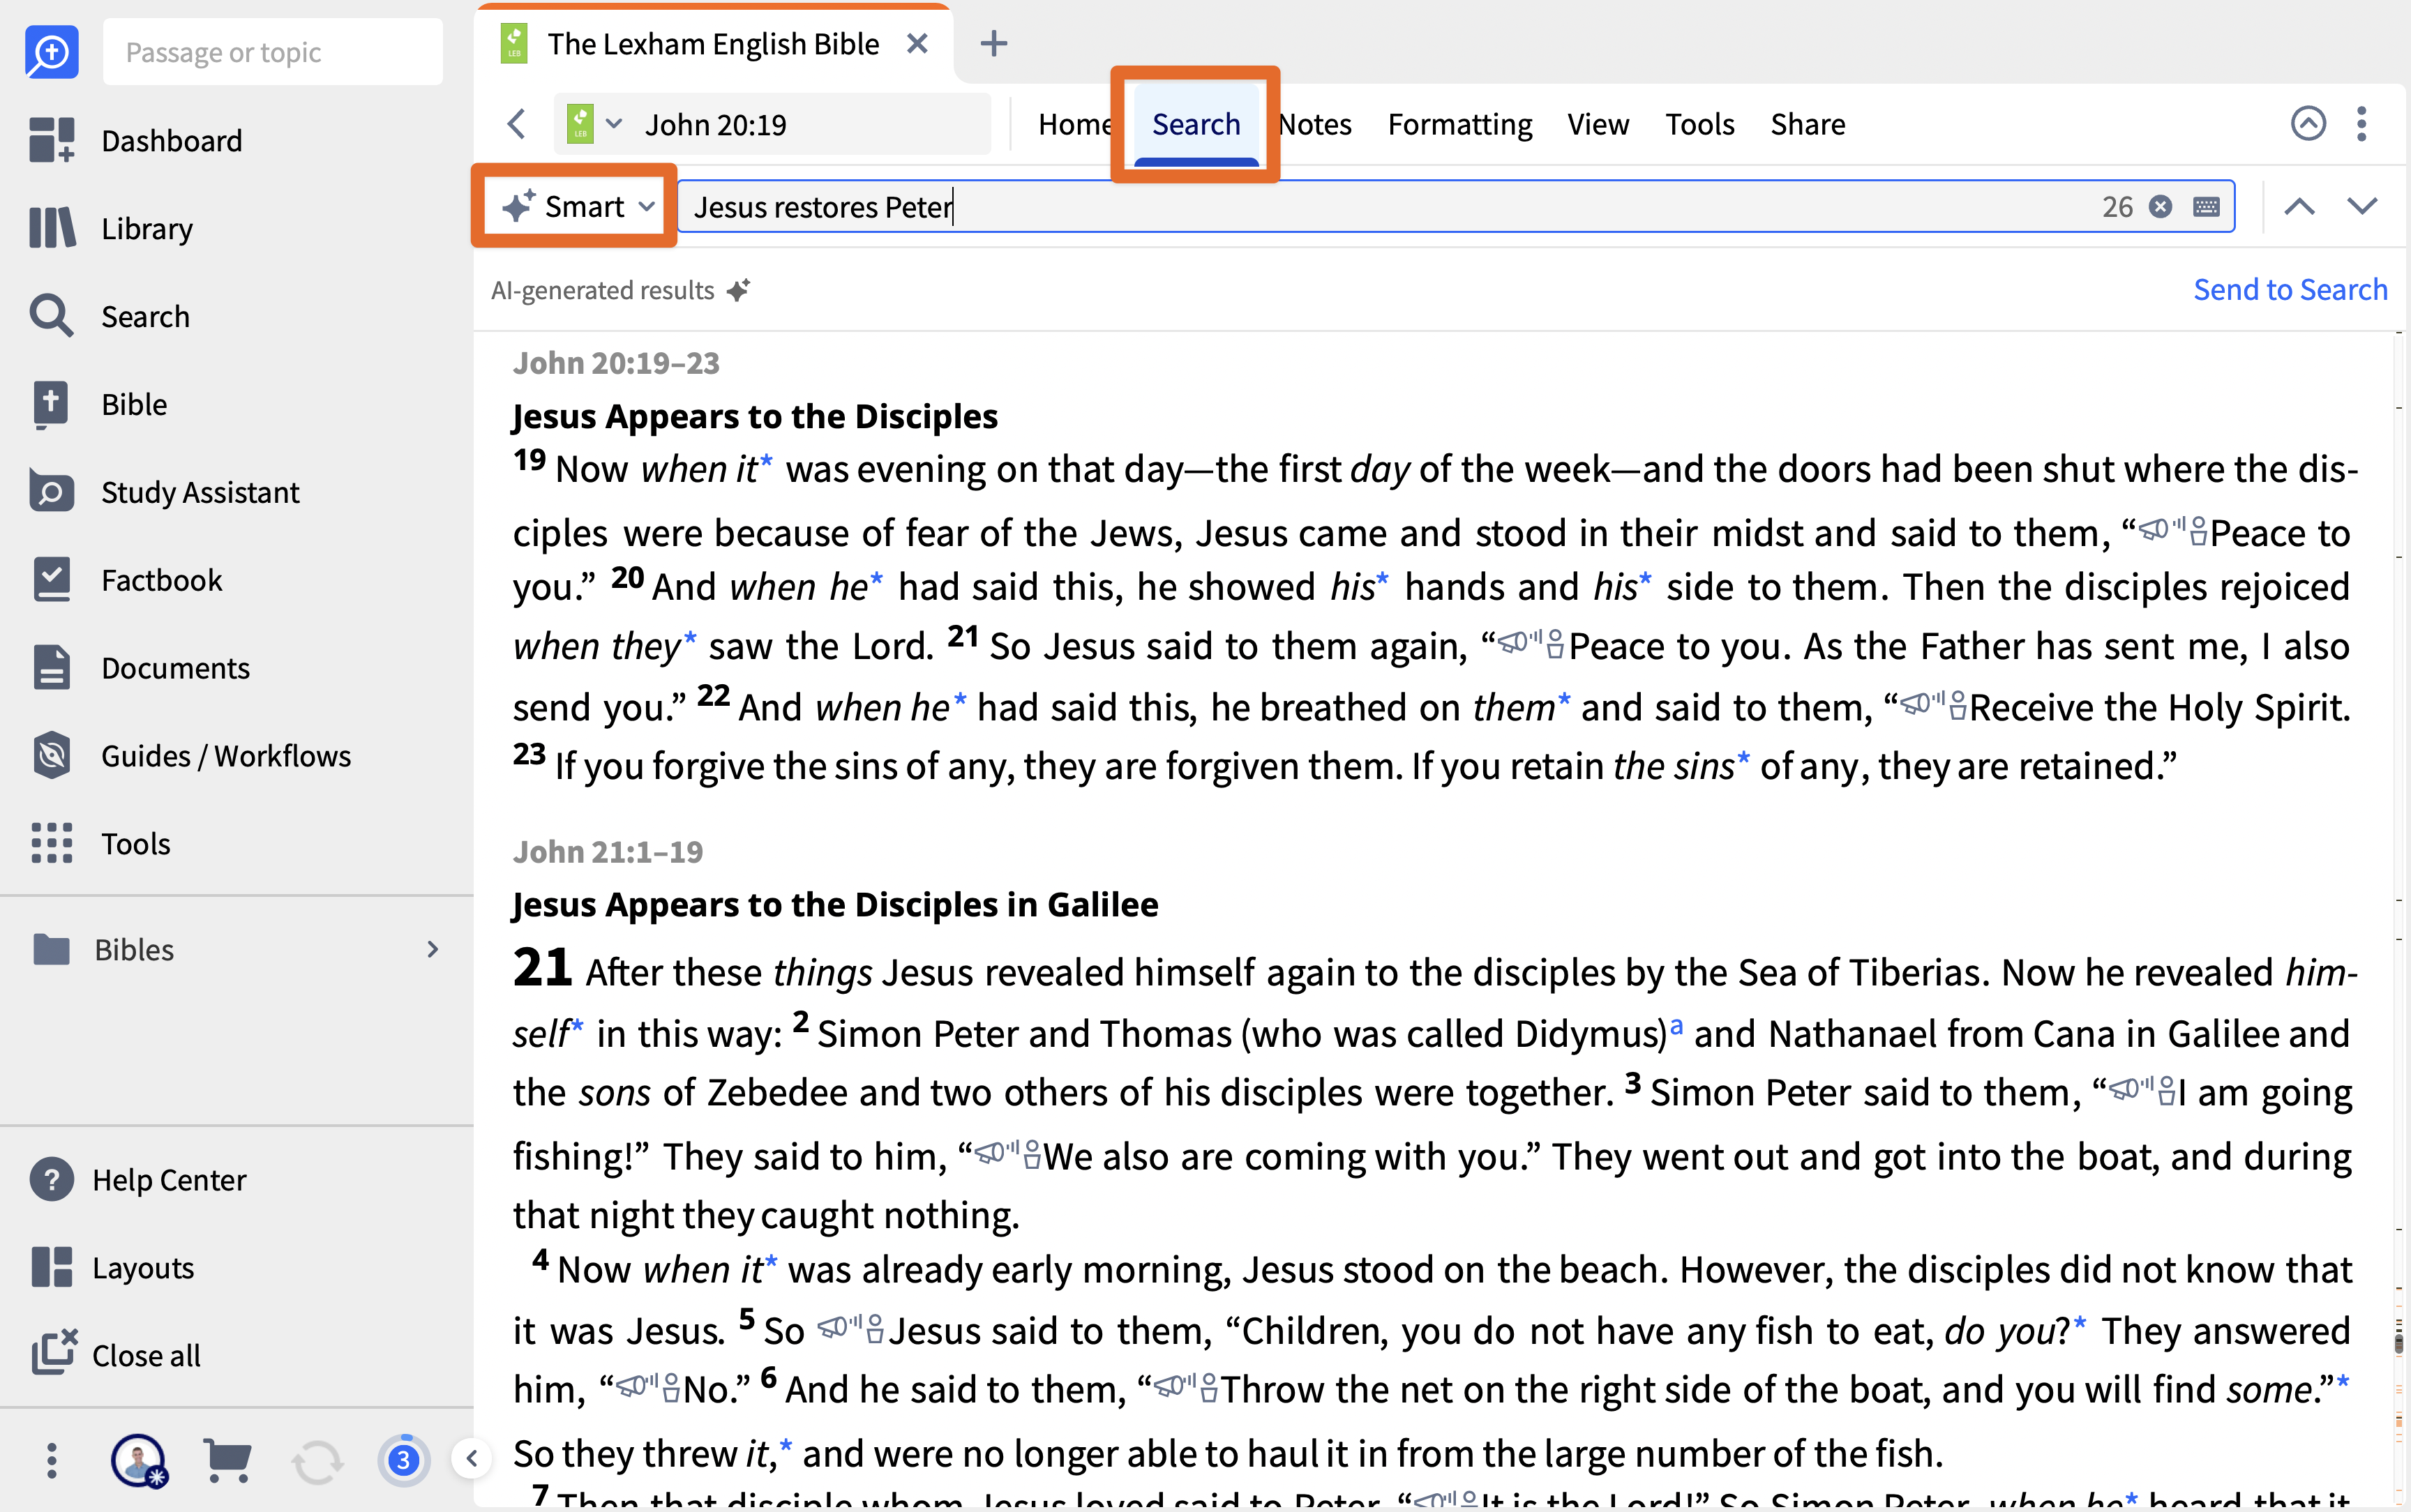This screenshot has width=2411, height=1512.
Task: Click the Send to Search link
Action: click(2290, 289)
